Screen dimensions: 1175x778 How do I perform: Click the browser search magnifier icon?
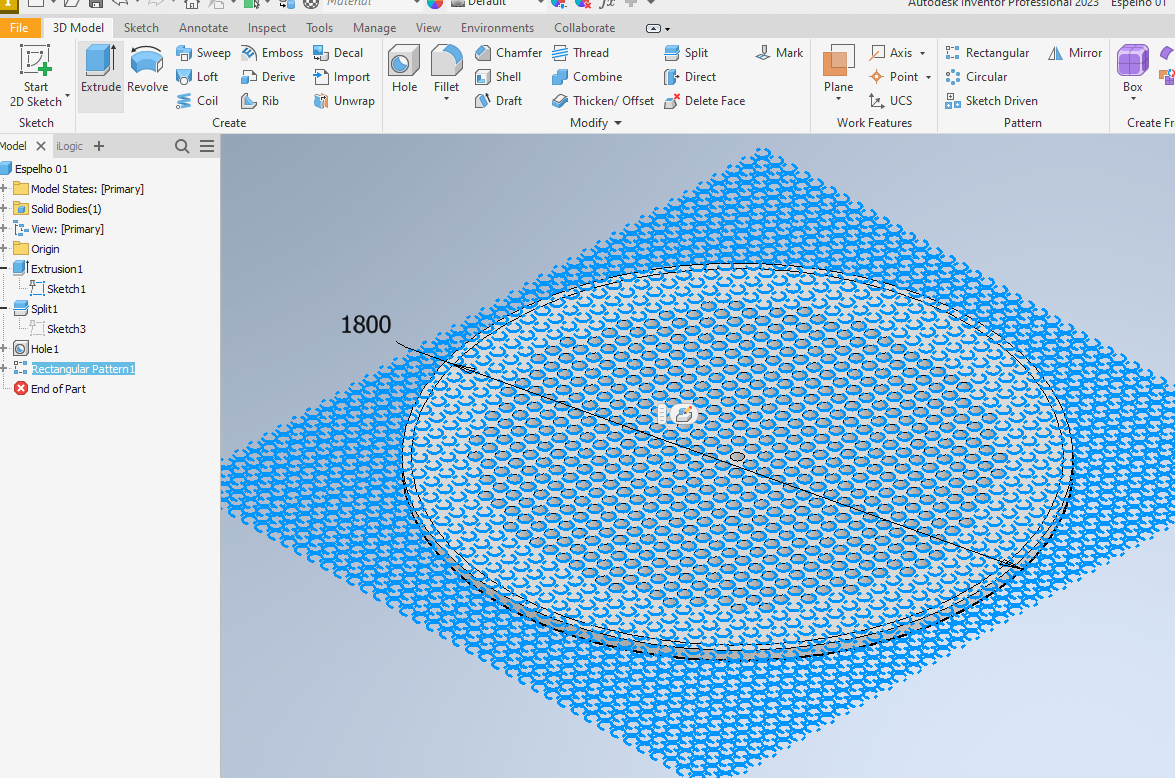(x=182, y=146)
